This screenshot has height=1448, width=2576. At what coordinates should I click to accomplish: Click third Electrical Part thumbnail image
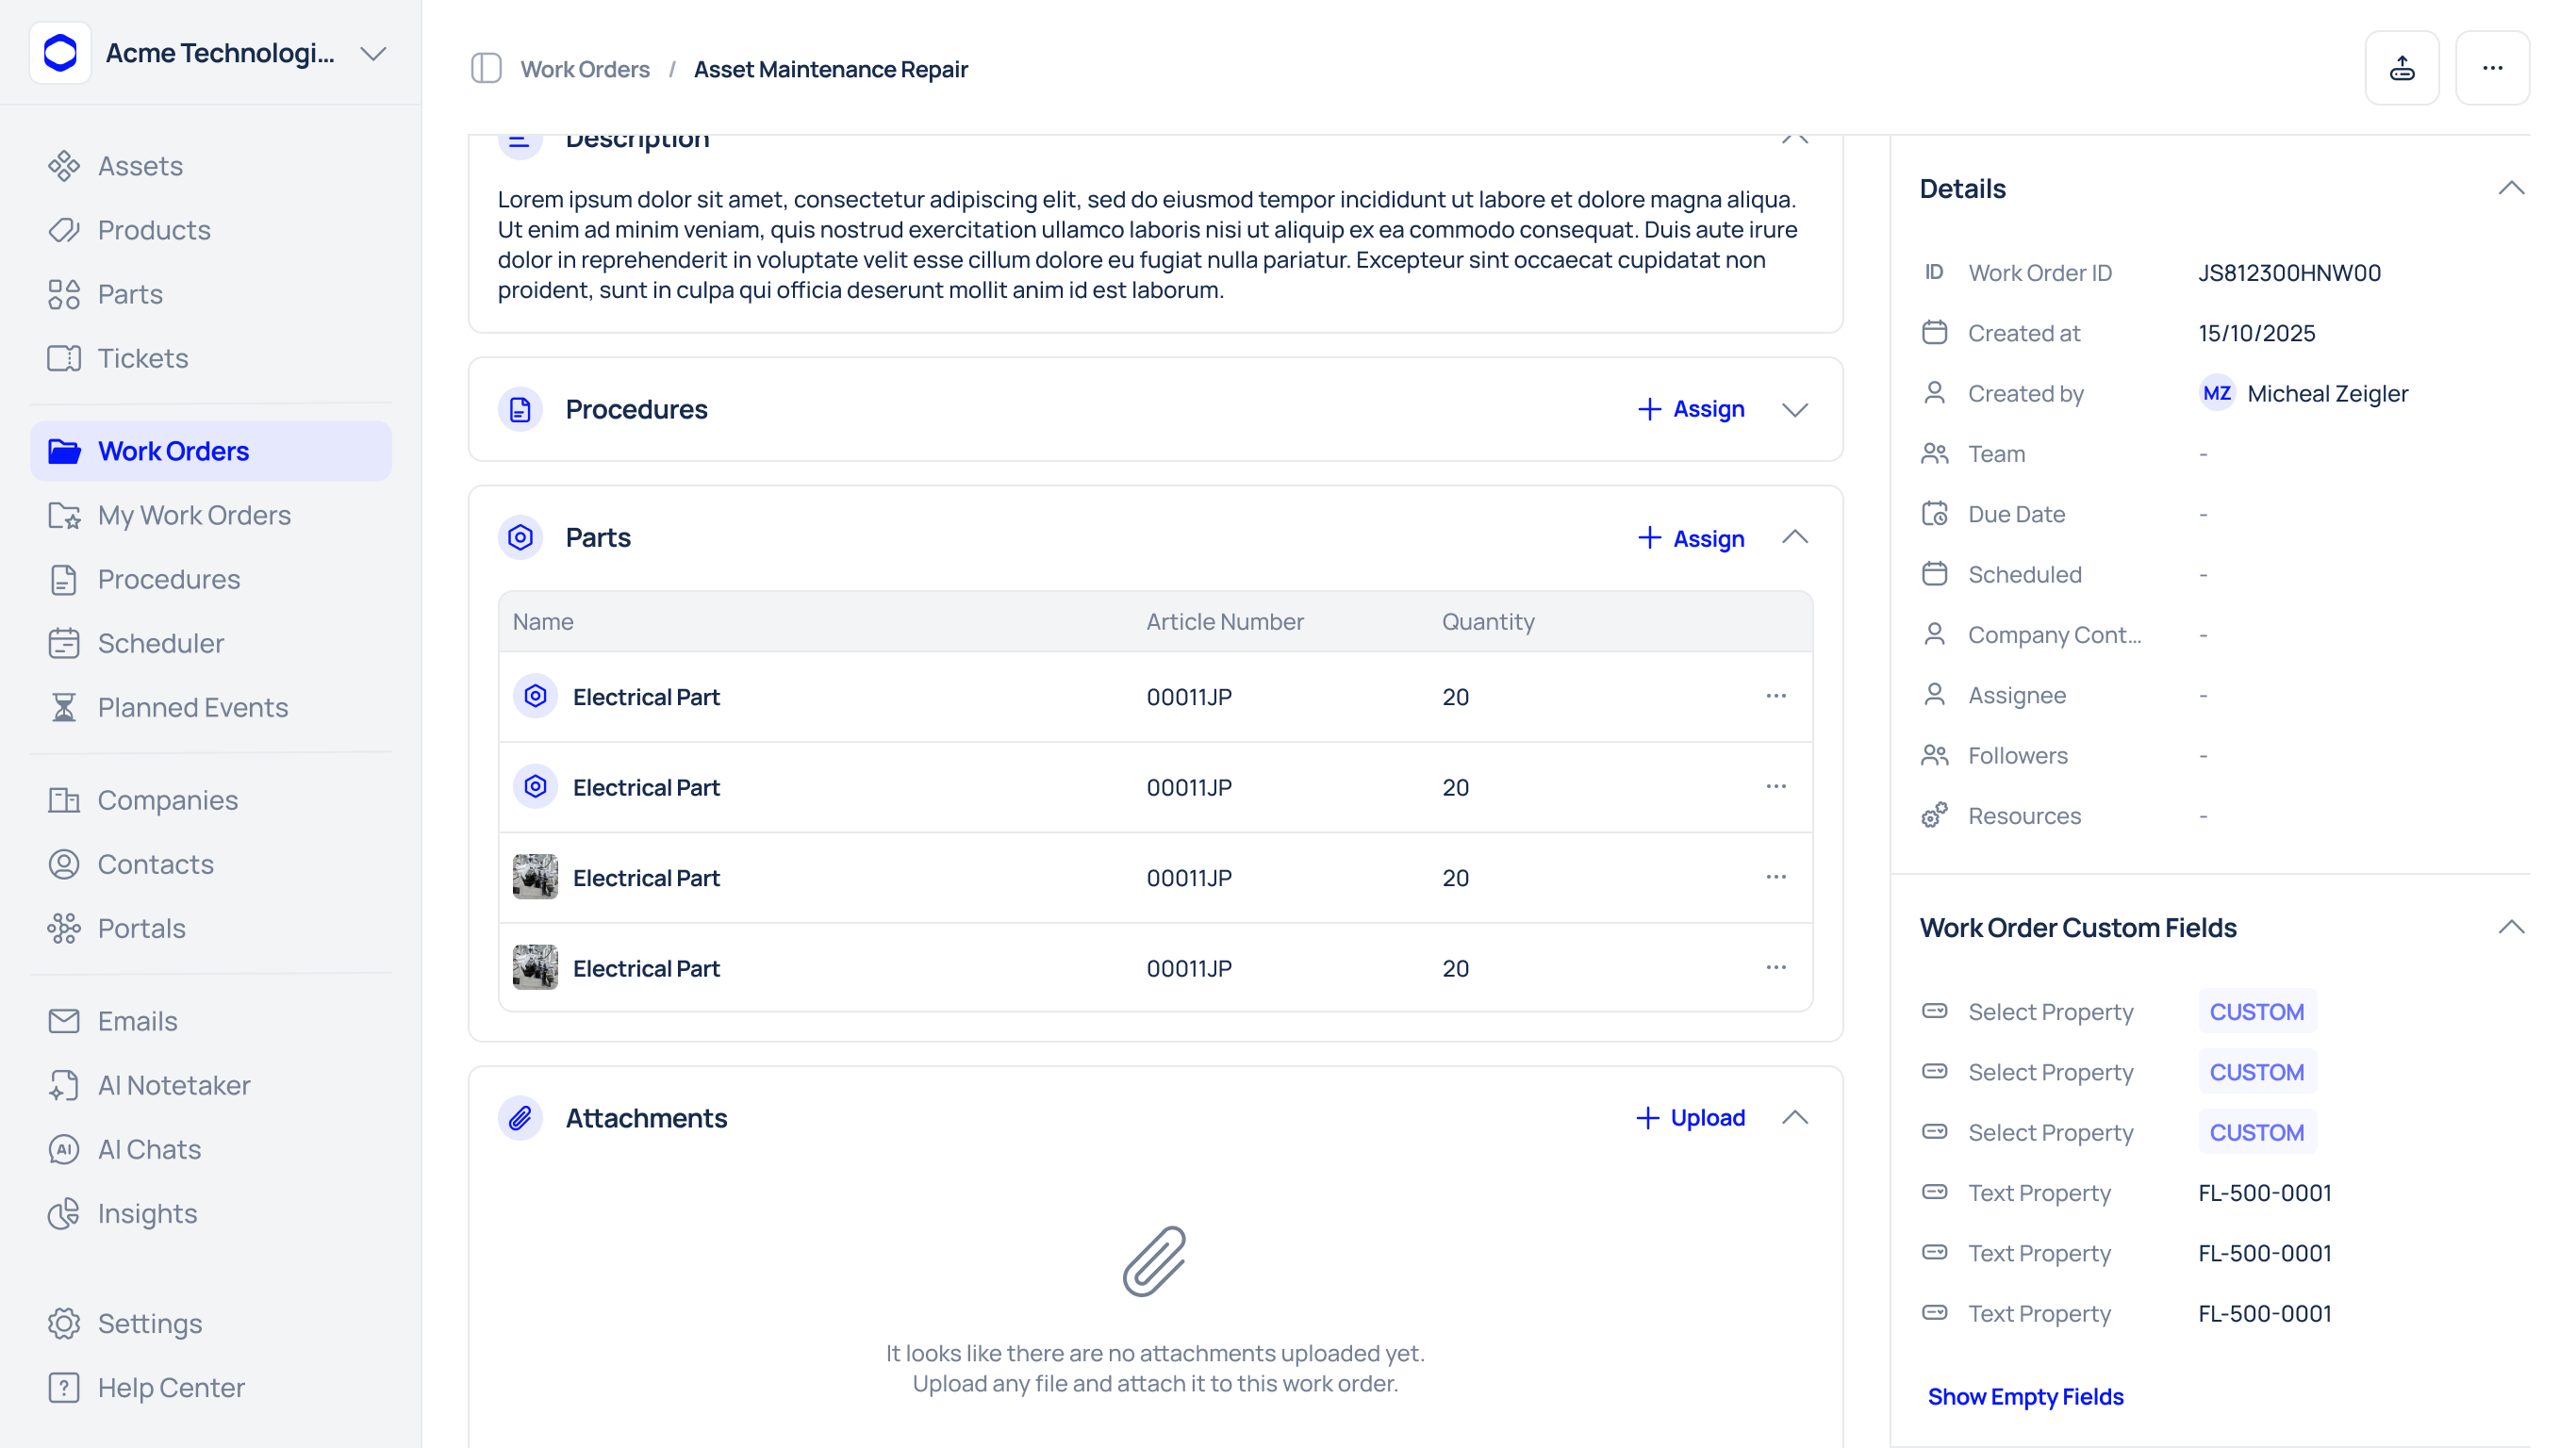(x=535, y=877)
